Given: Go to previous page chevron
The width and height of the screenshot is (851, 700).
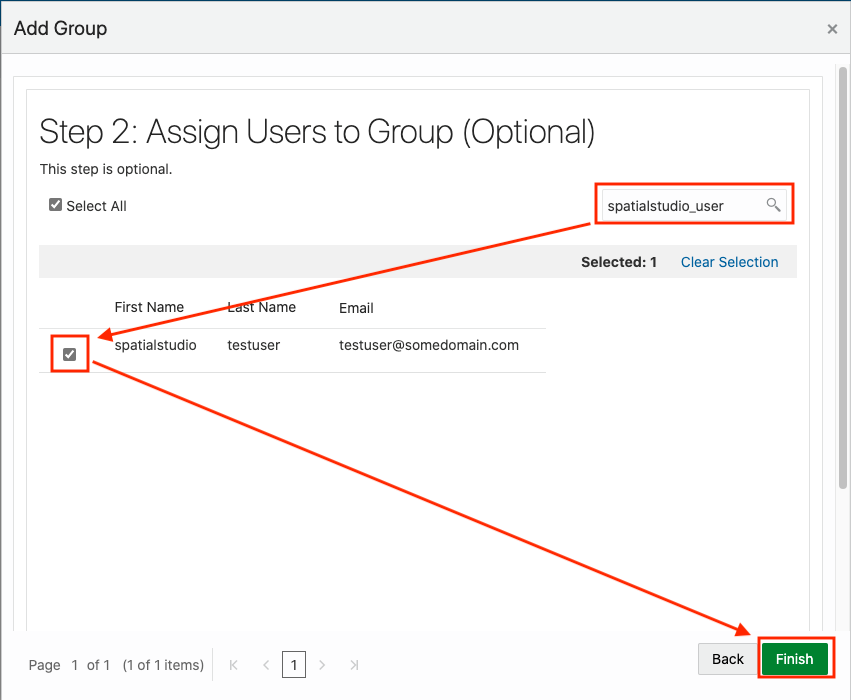Looking at the screenshot, I should 266,665.
